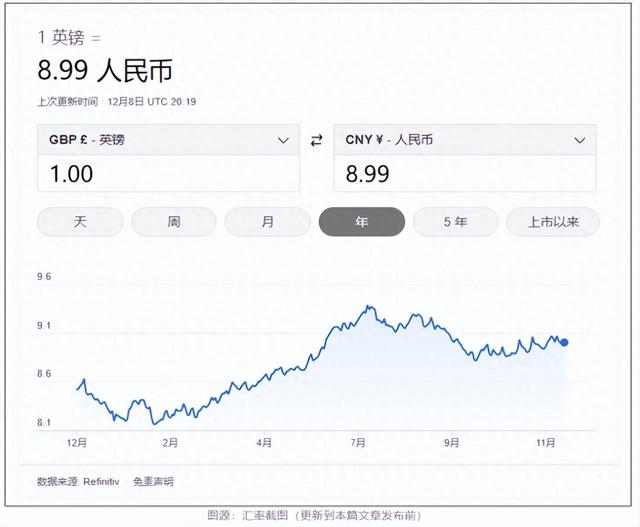Choose the 月 (month) range tab
This screenshot has height=527, width=640.
tap(267, 222)
